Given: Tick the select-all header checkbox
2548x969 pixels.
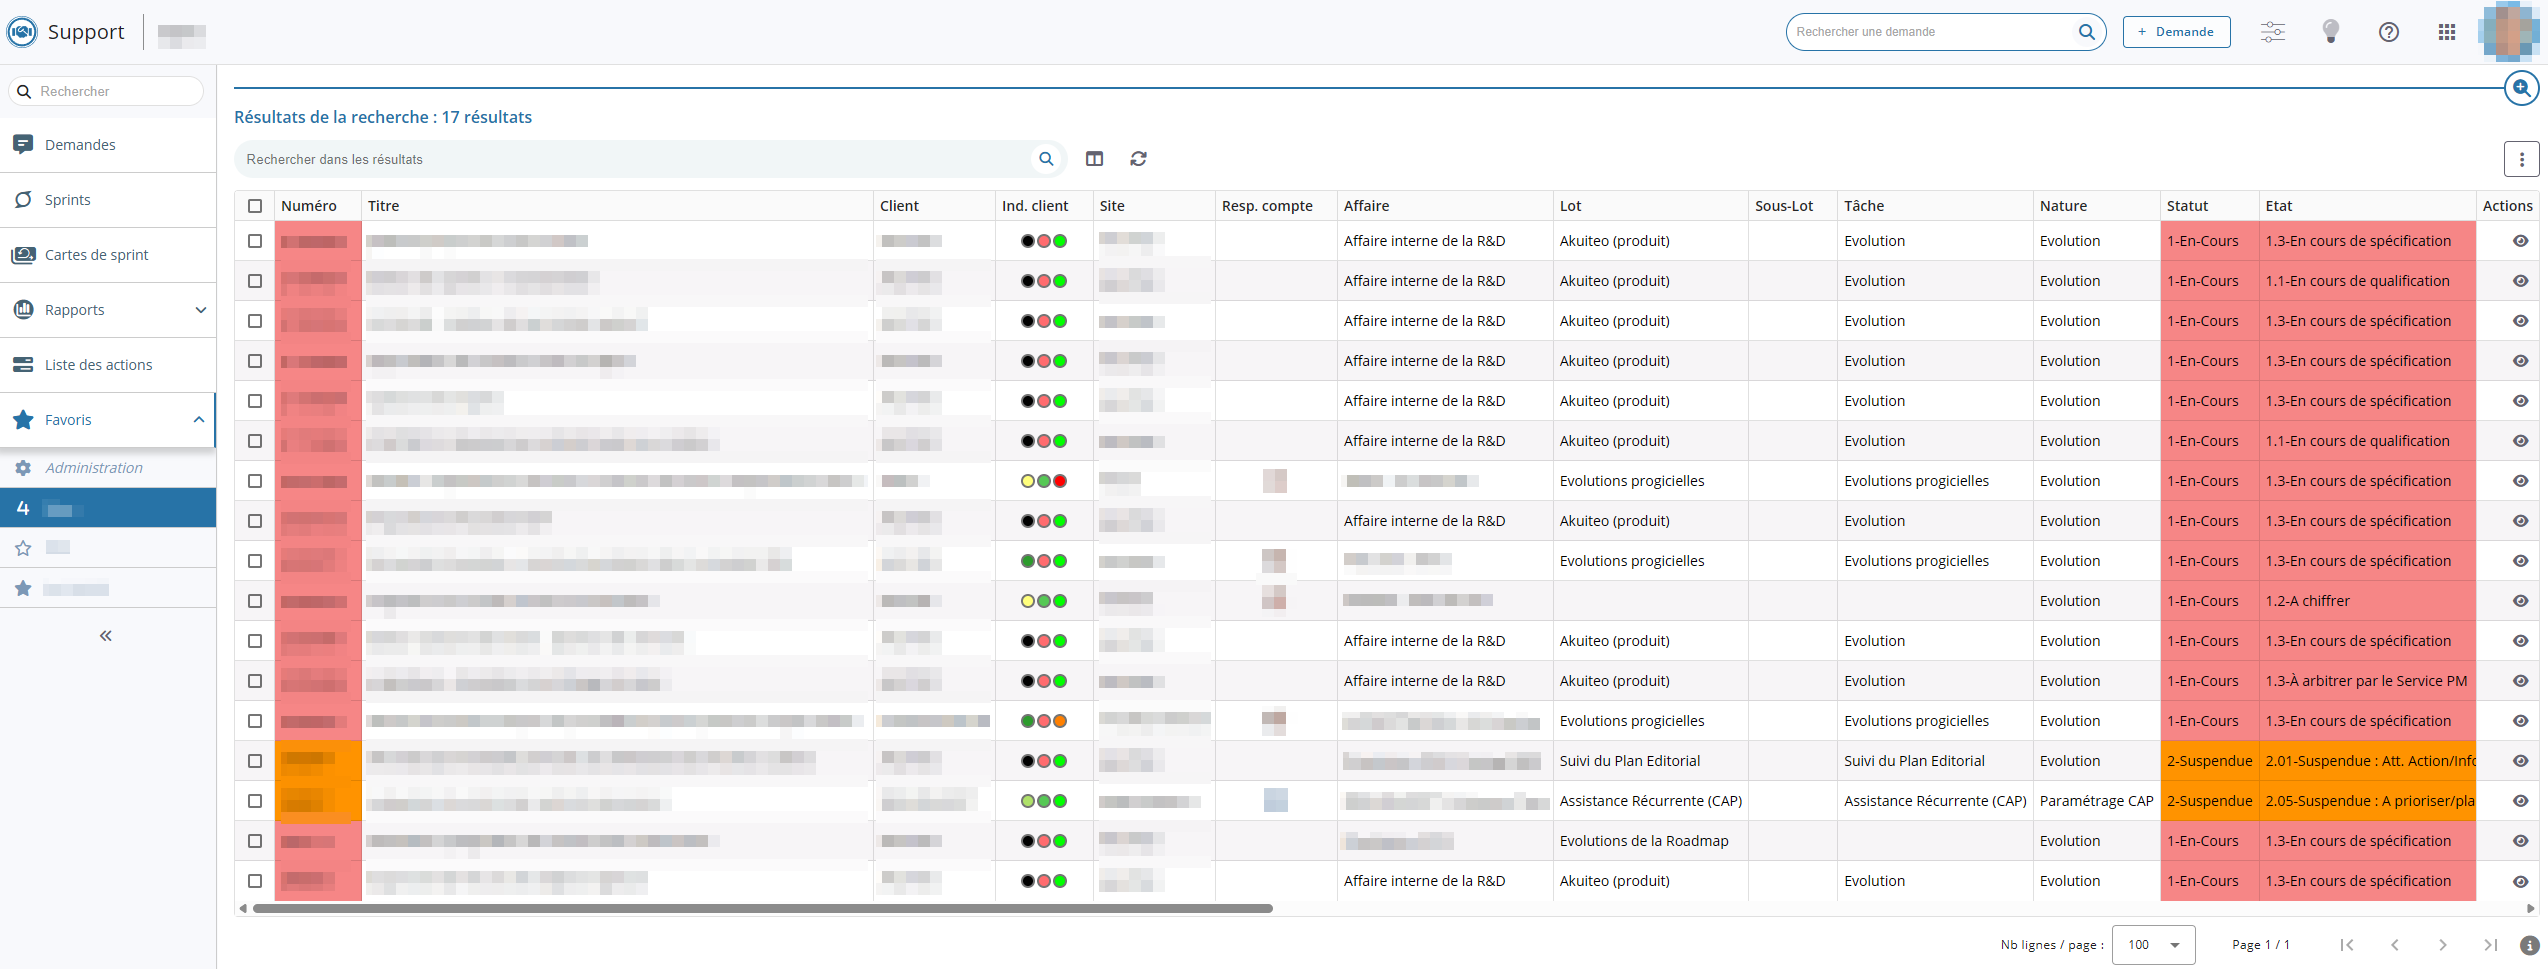Looking at the screenshot, I should pyautogui.click(x=255, y=206).
